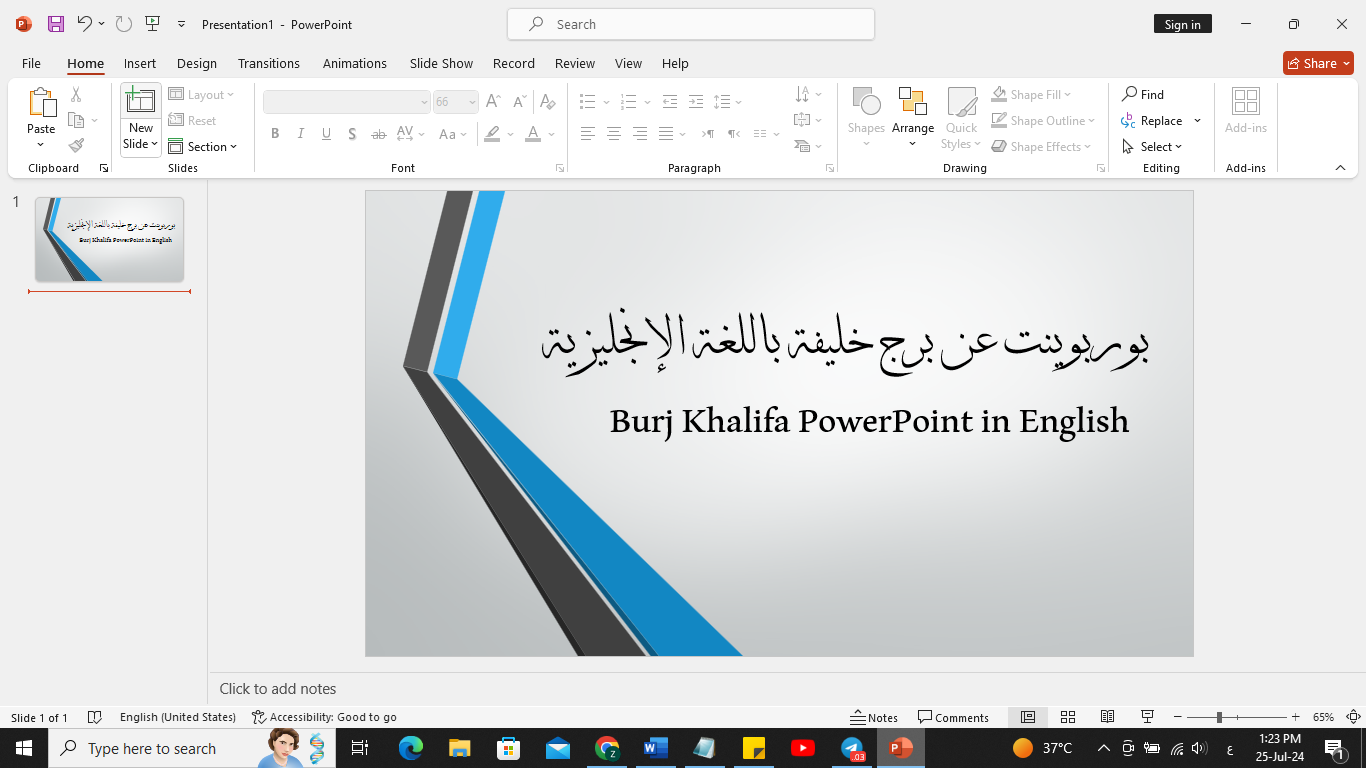This screenshot has height=768, width=1366.
Task: Open the File tab
Action: 31,63
